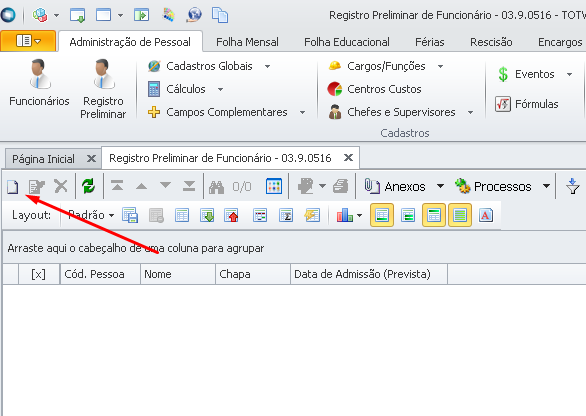Open the Eventos button
The height and width of the screenshot is (416, 586).
(x=535, y=74)
